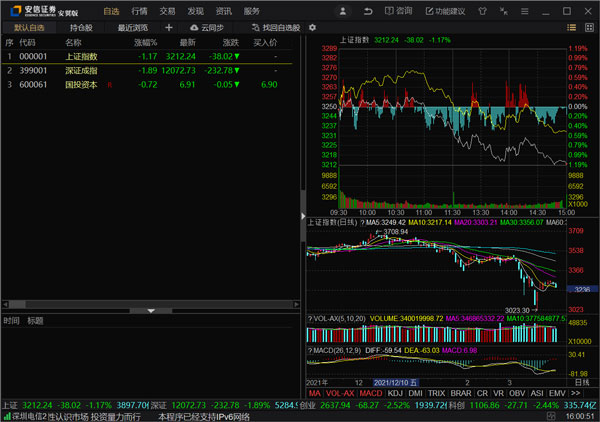Show more indicators with >> arrow
Viewport: 600px width, 422px height.
(576, 393)
